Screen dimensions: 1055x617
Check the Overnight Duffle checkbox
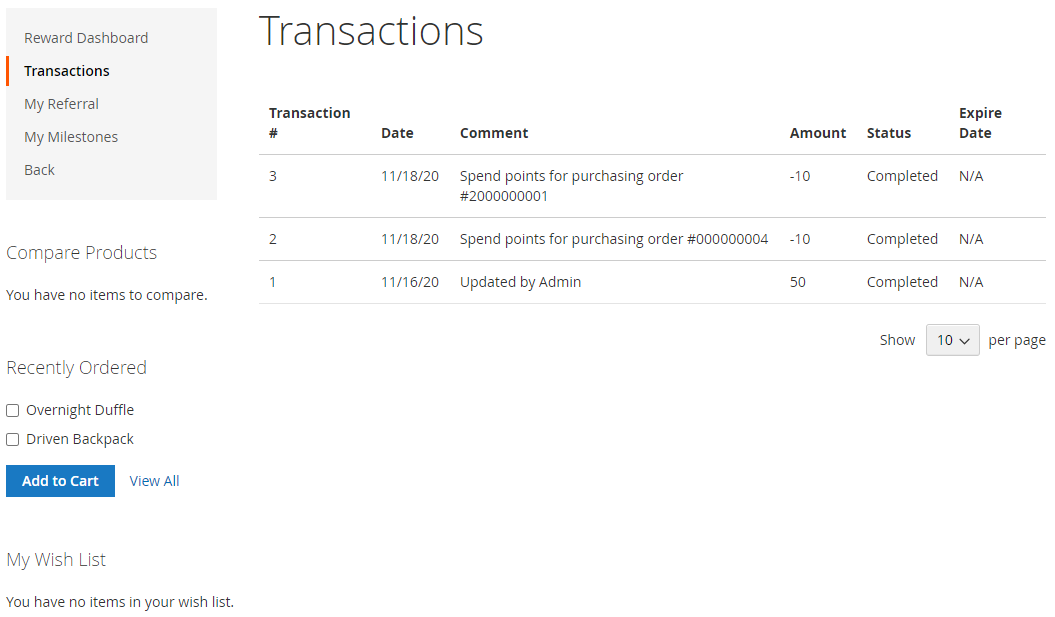click(13, 410)
